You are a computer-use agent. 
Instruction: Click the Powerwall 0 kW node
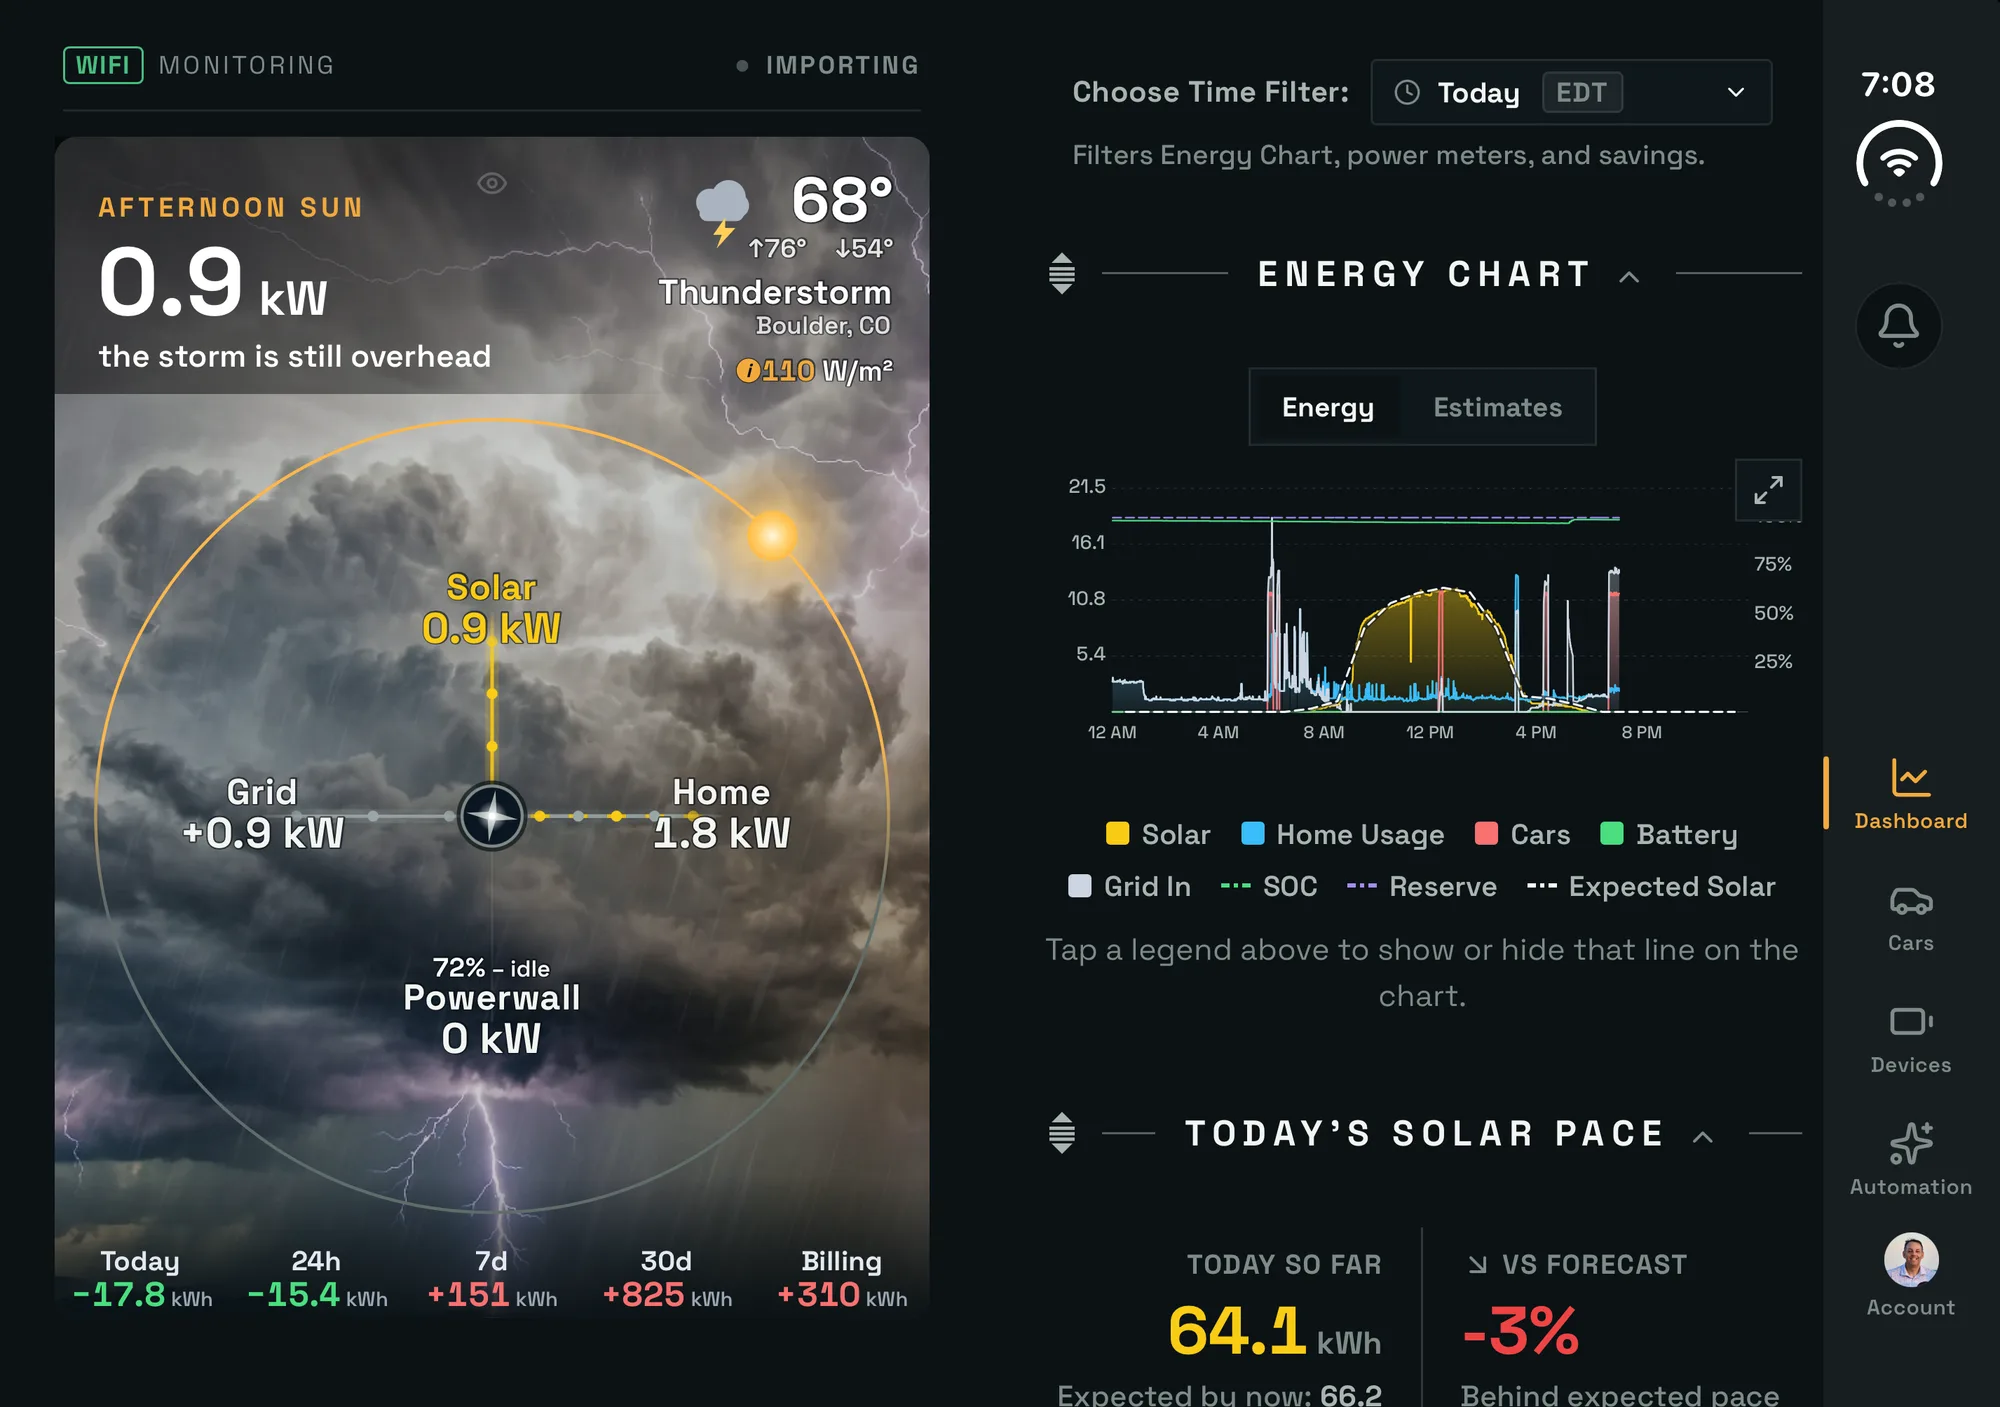(x=491, y=1007)
